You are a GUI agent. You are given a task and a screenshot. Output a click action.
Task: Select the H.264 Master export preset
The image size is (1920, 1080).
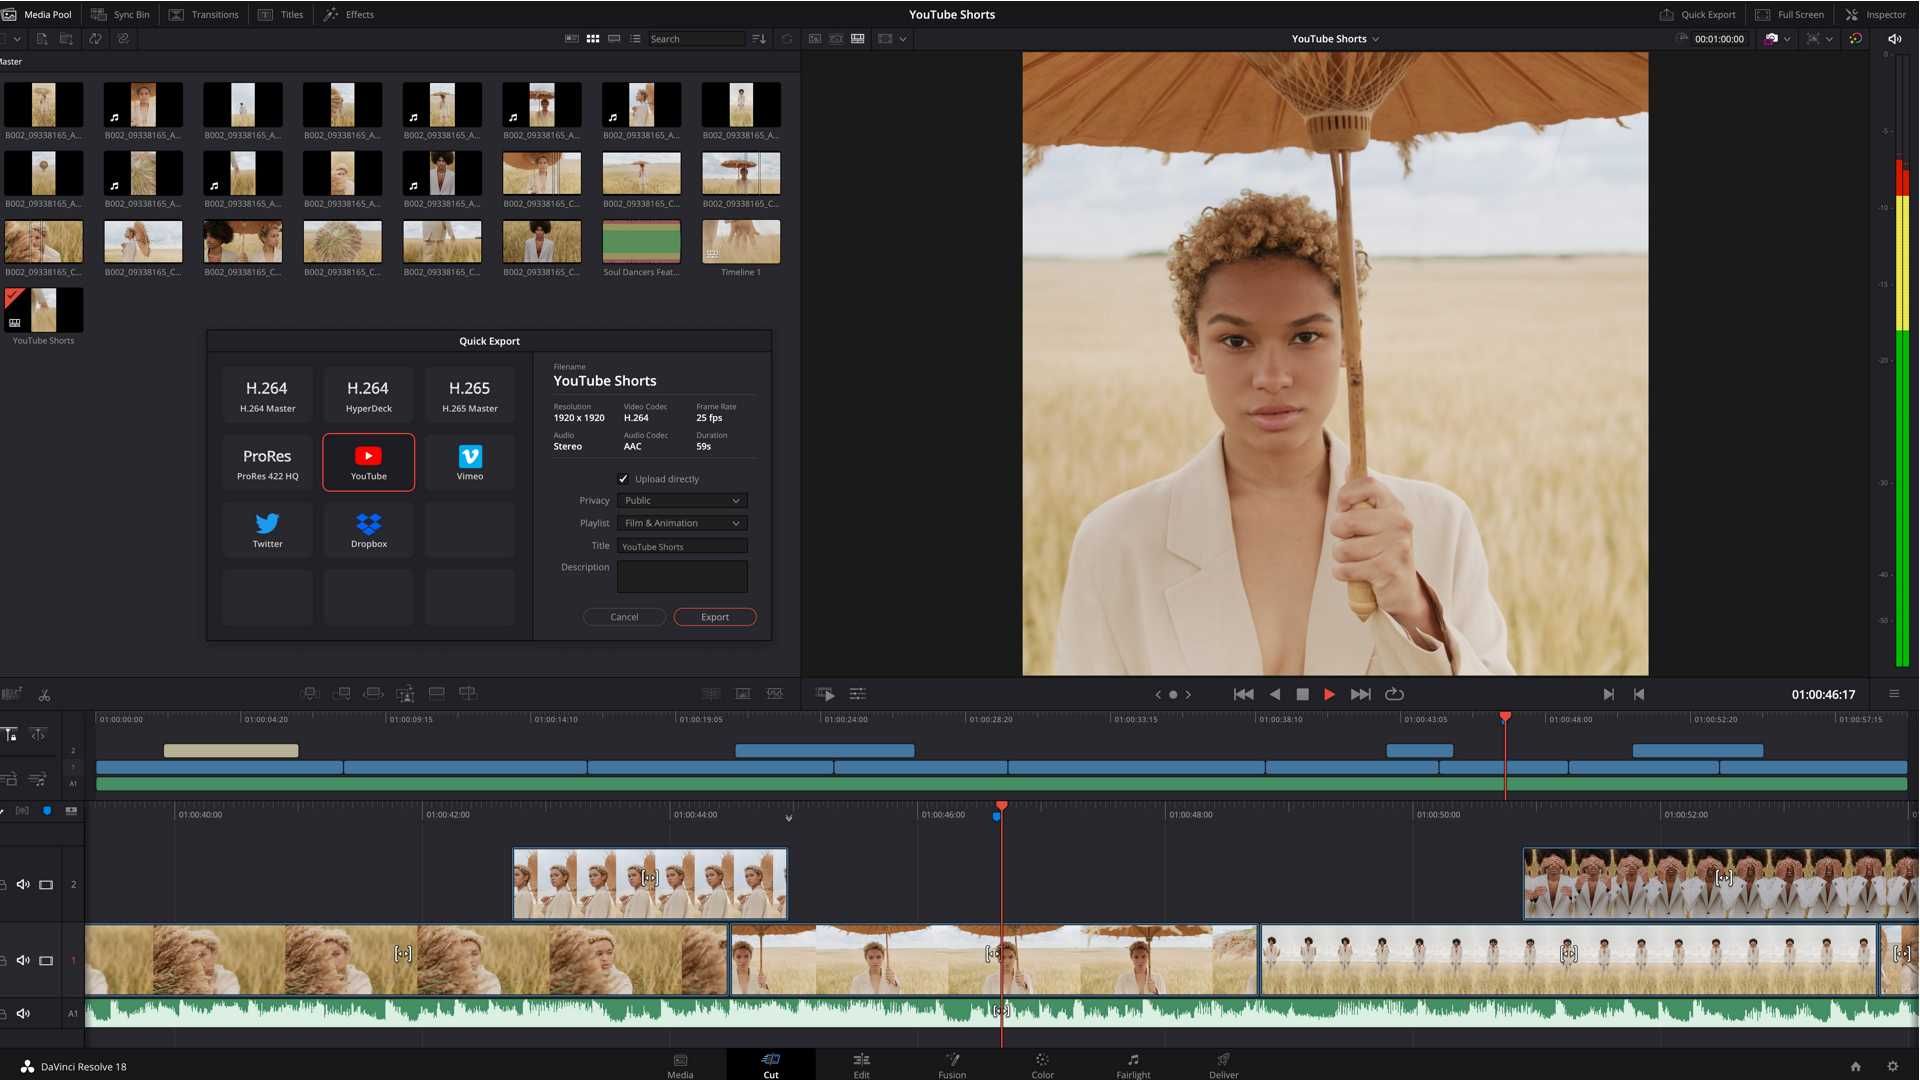point(267,394)
